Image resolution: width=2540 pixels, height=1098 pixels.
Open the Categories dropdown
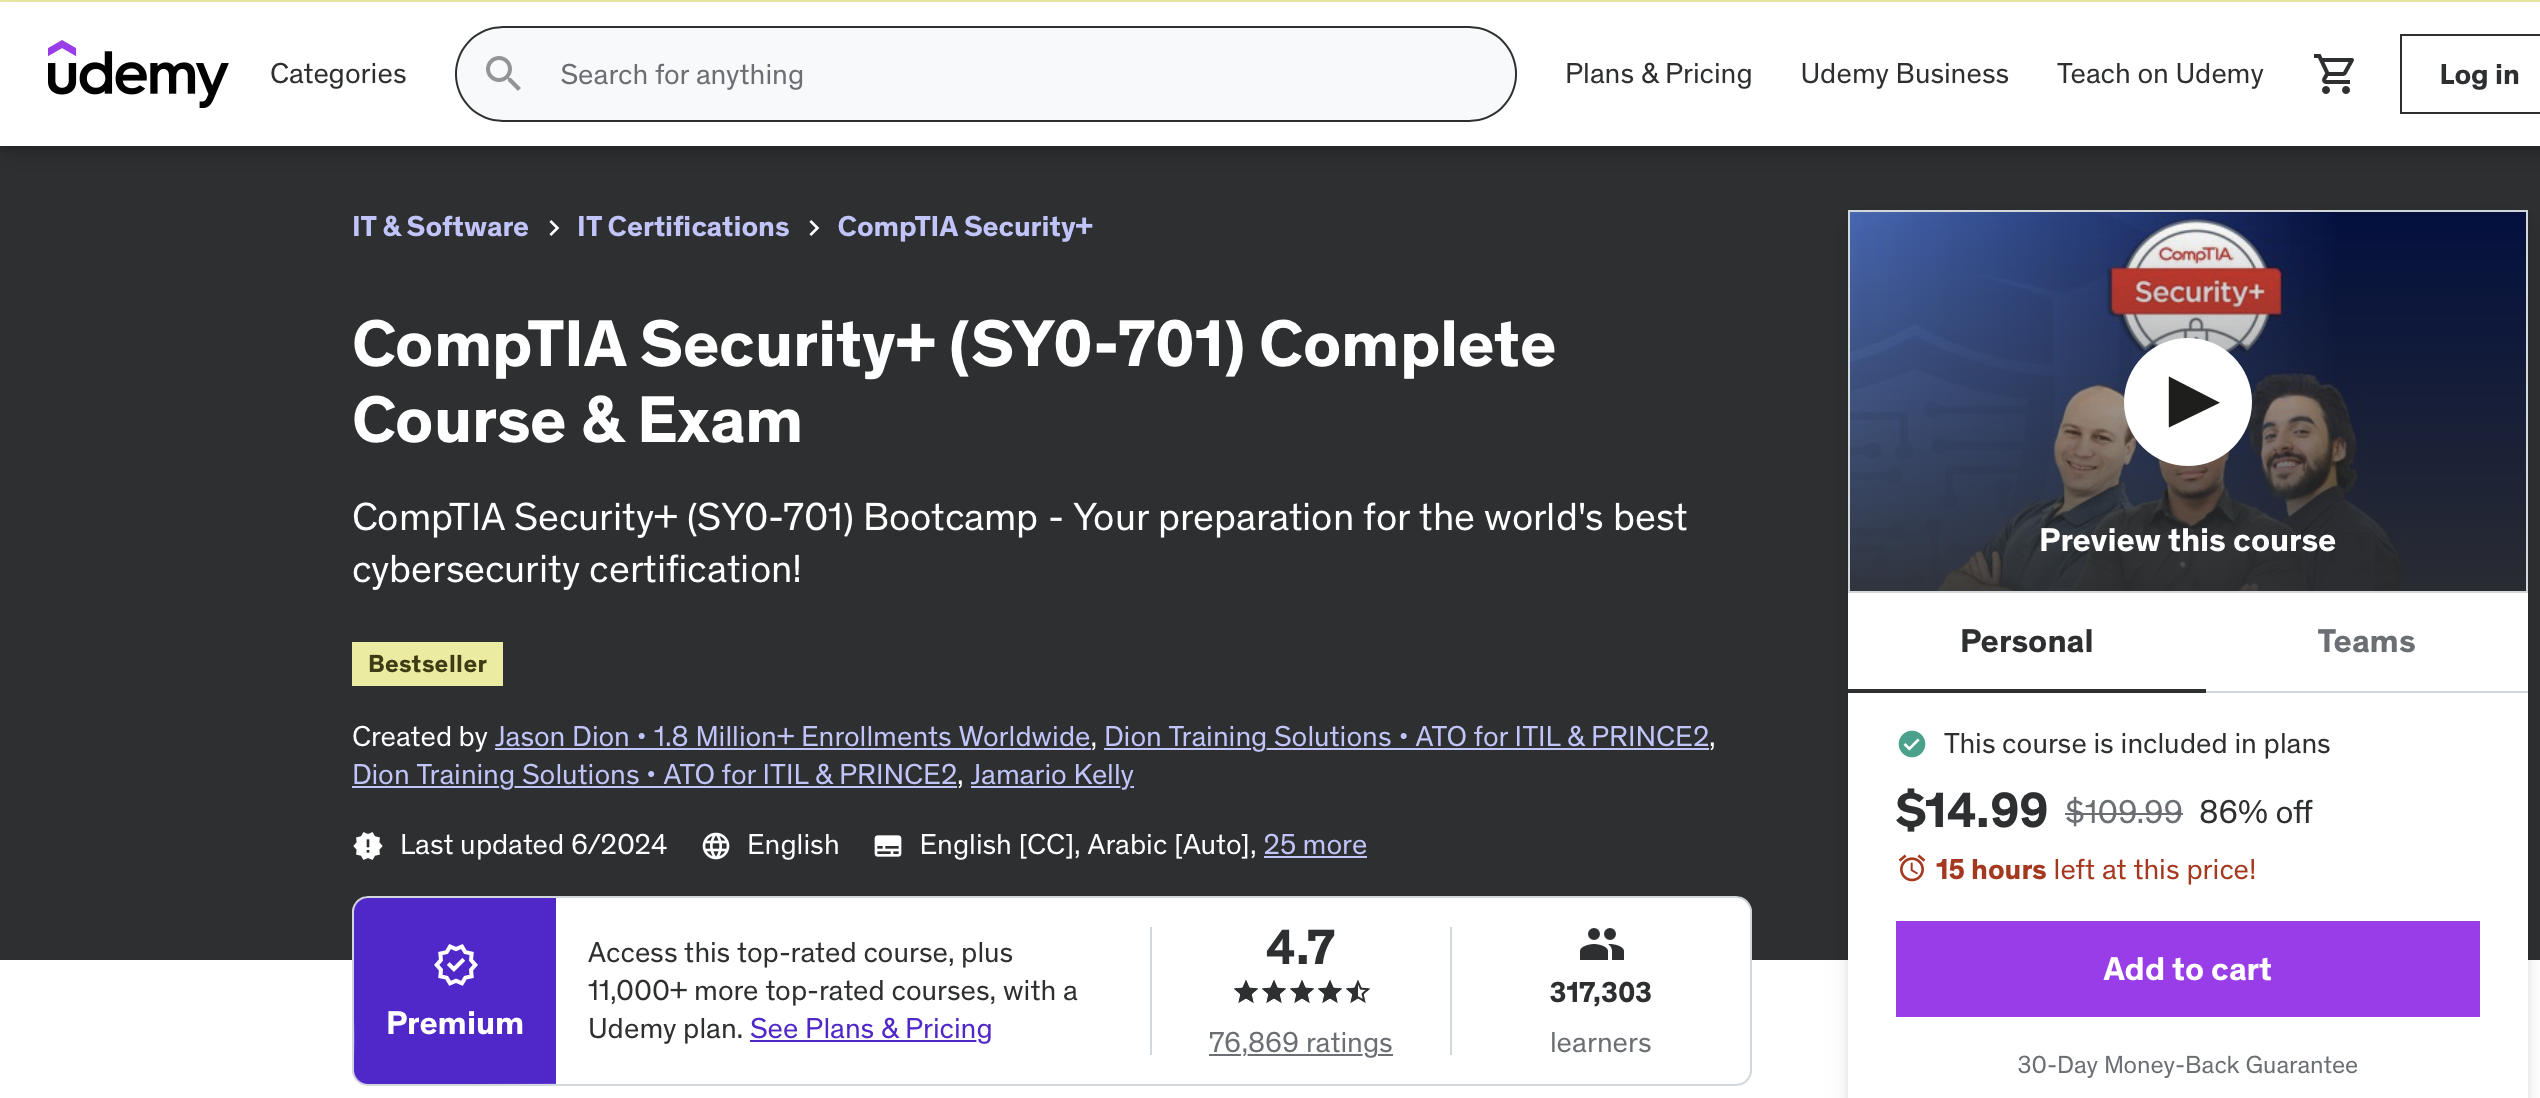[337, 73]
